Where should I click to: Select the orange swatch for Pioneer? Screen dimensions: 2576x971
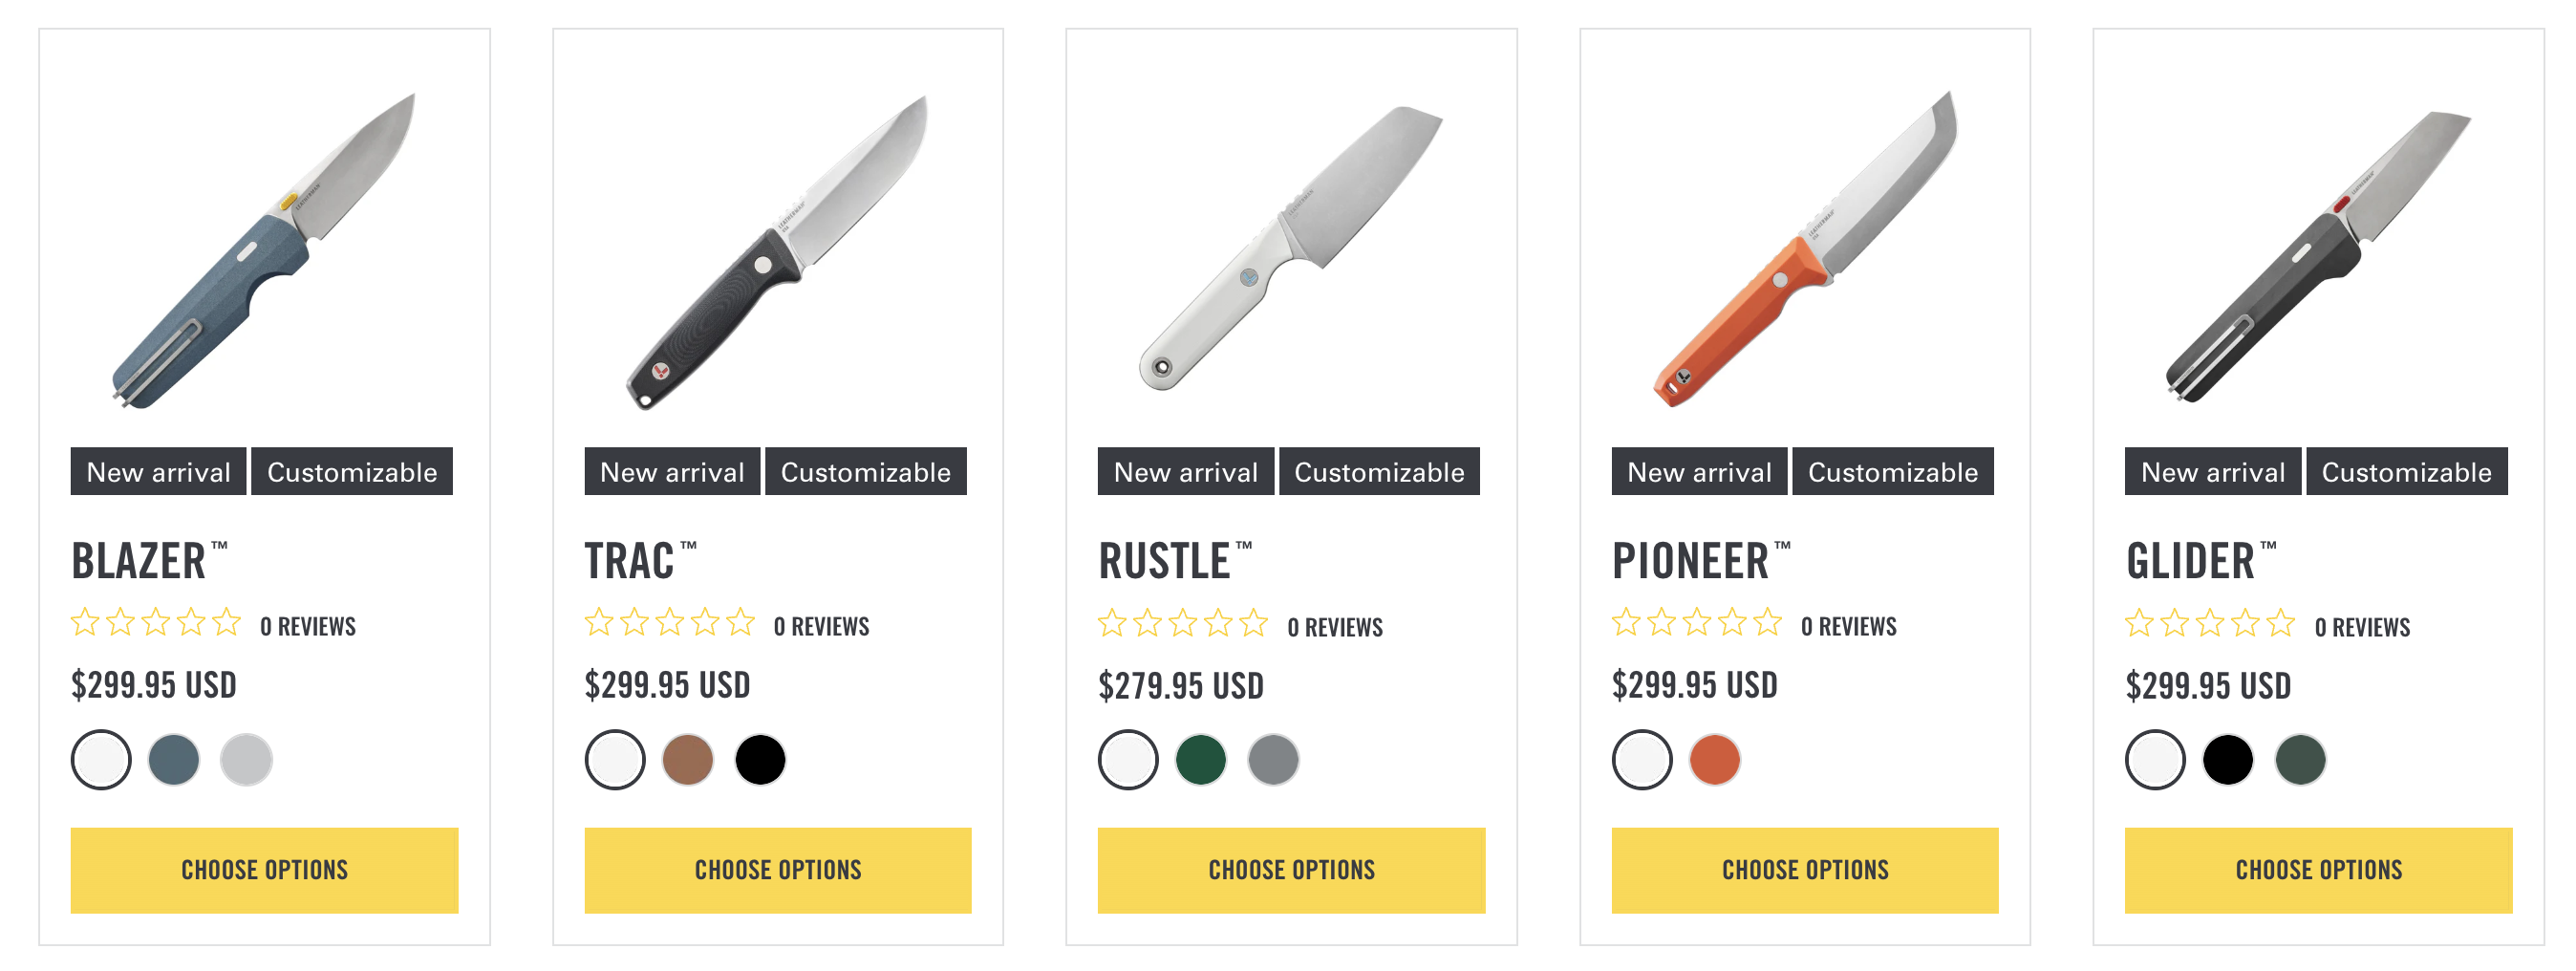point(1715,760)
